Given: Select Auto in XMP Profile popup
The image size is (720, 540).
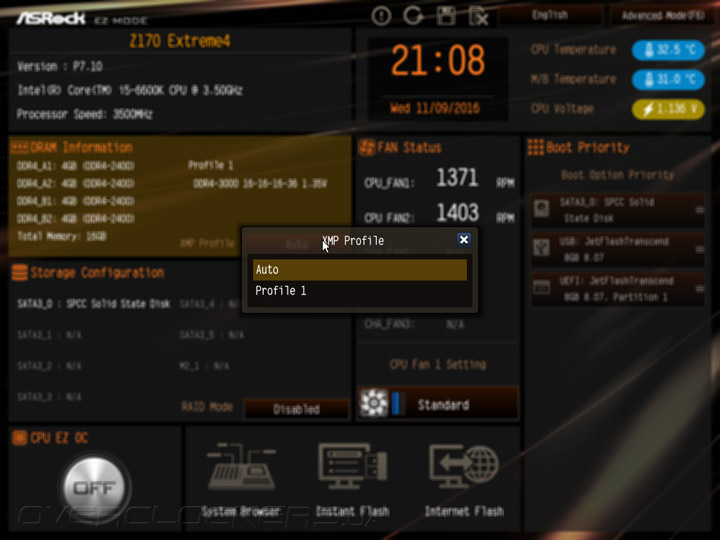Looking at the screenshot, I should (360, 270).
